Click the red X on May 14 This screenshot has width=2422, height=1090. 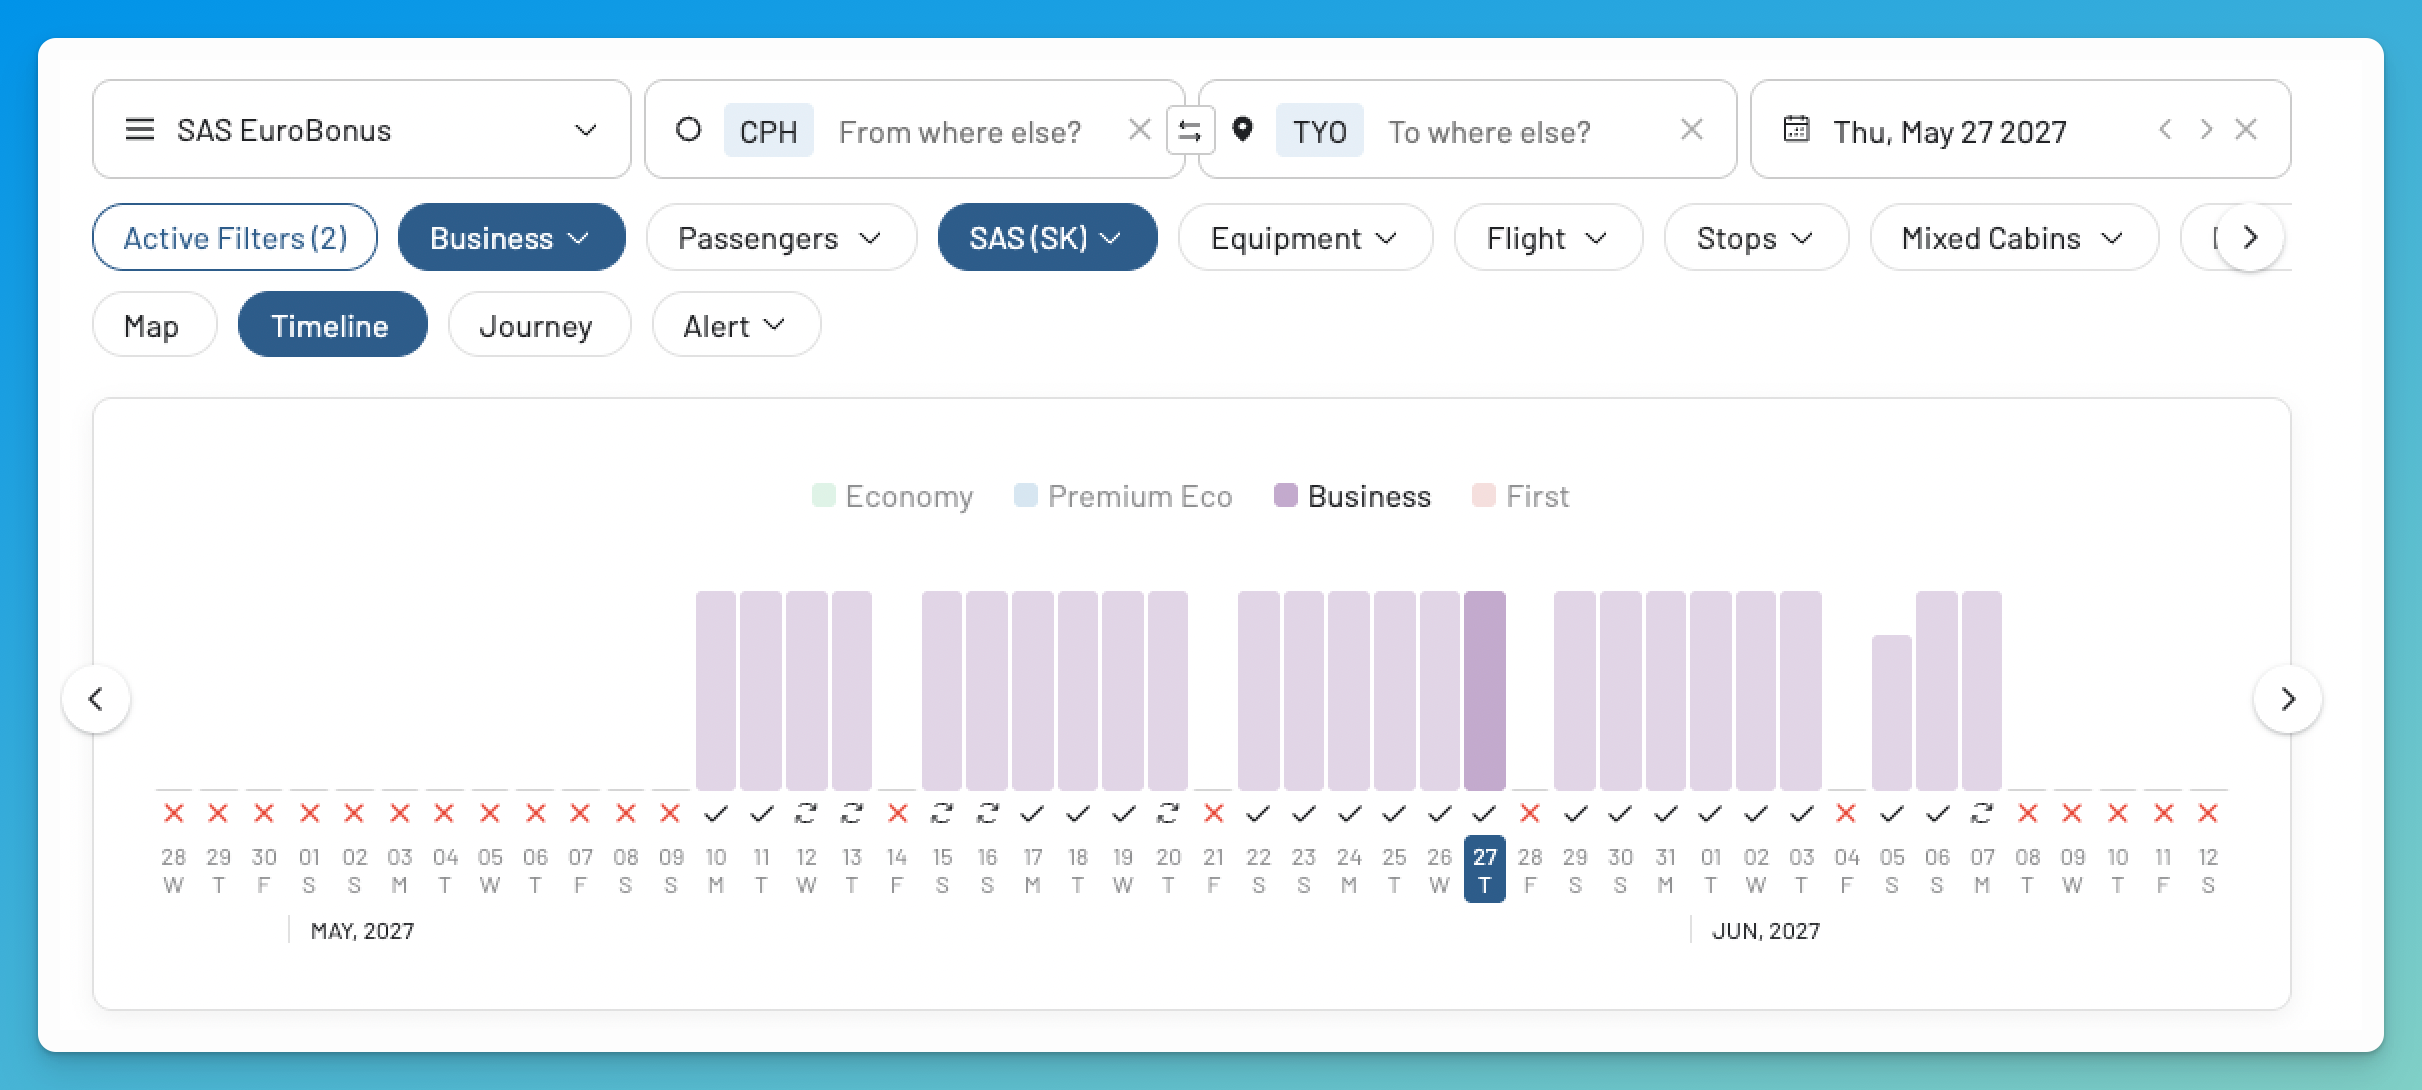point(897,814)
